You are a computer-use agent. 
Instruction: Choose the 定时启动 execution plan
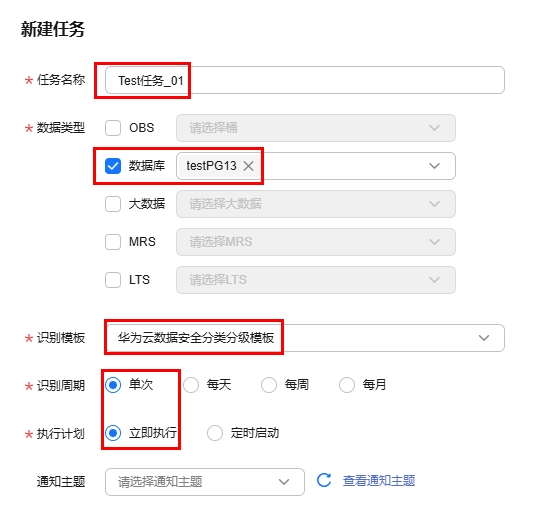tap(215, 433)
